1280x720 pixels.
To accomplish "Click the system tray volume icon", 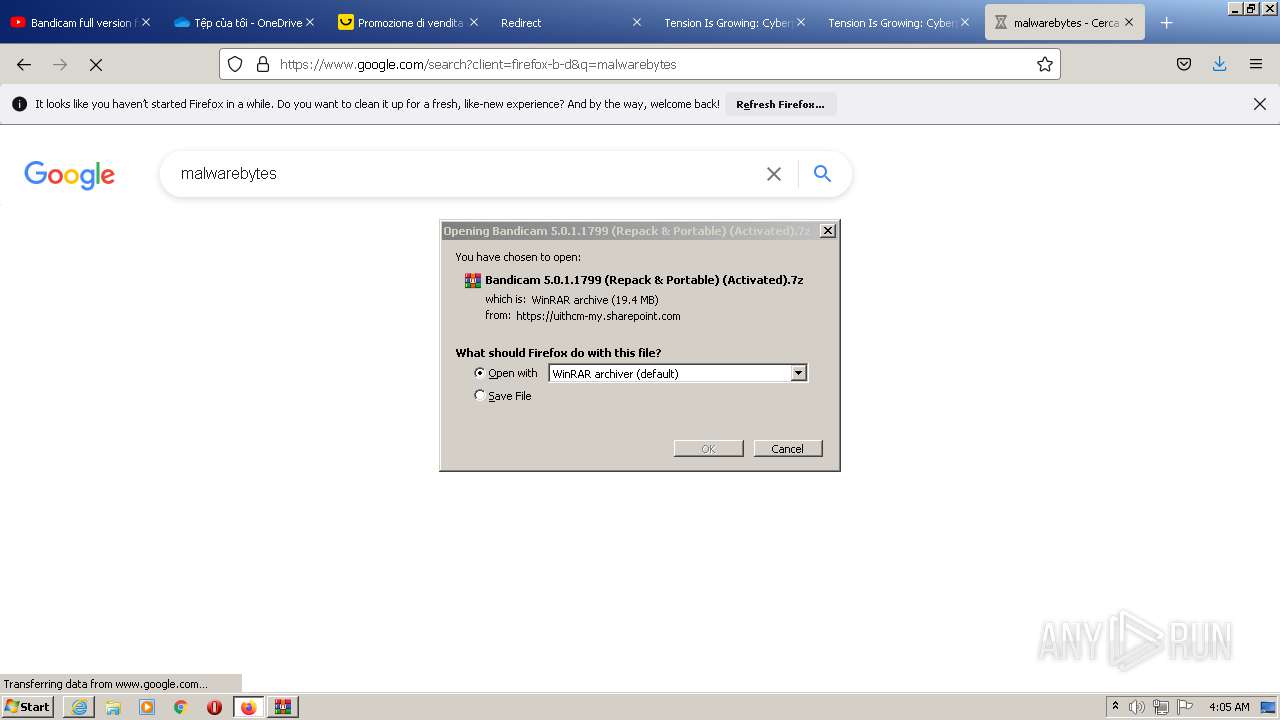I will (x=1137, y=707).
